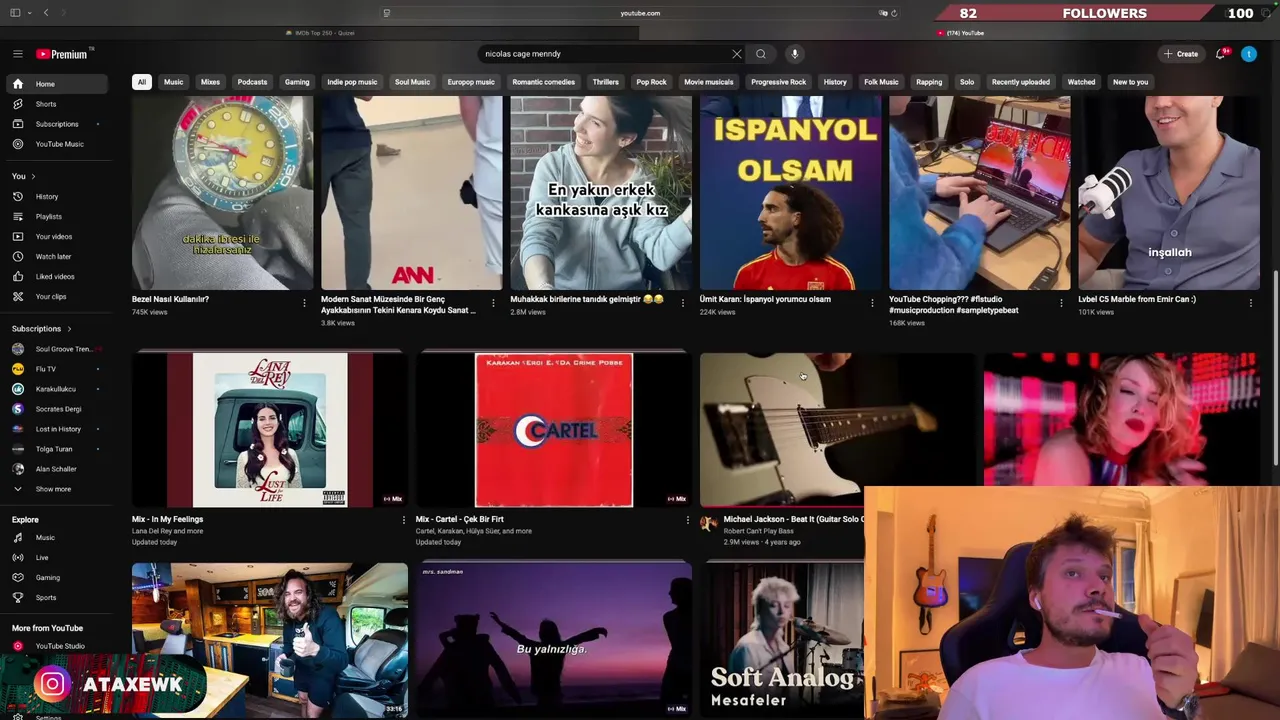The height and width of the screenshot is (720, 1280).
Task: Open Music under Explore
Action: tap(55, 537)
